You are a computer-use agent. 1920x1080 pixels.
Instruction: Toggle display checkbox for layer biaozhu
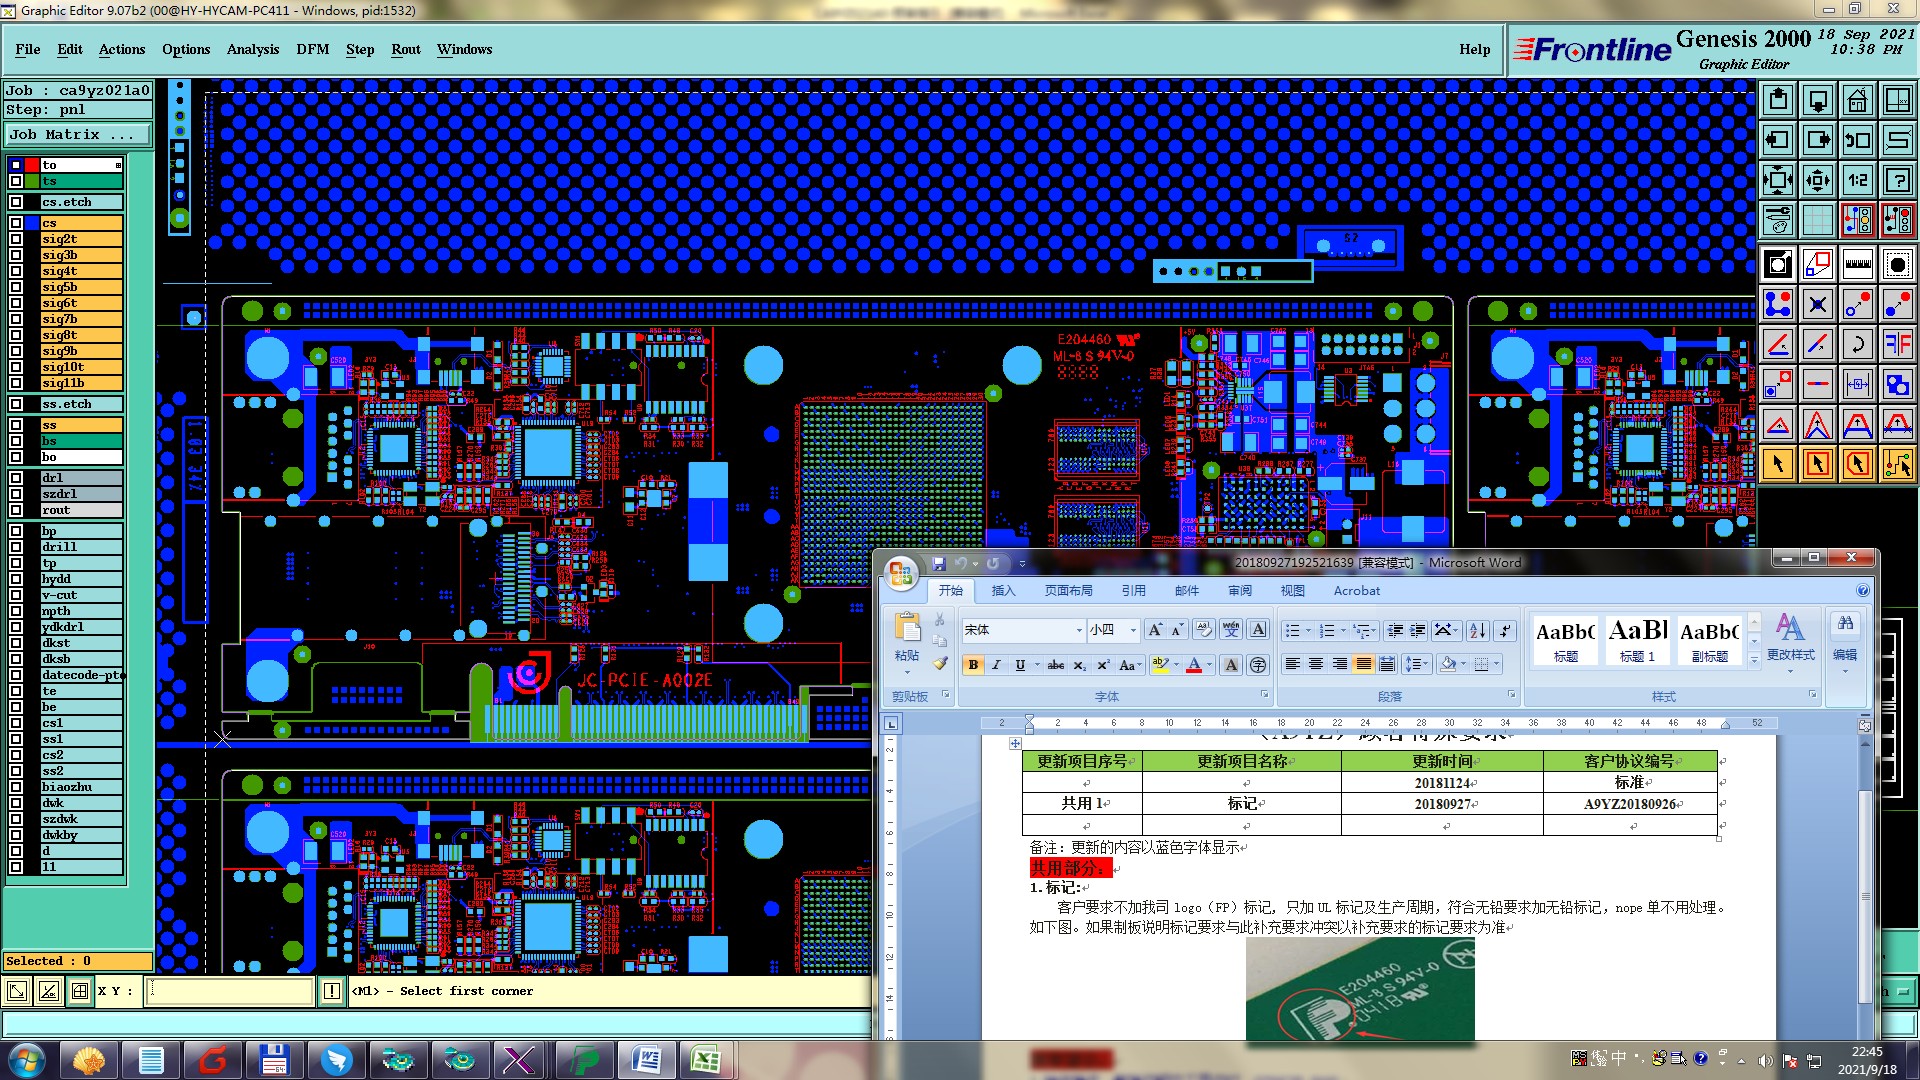click(x=16, y=787)
